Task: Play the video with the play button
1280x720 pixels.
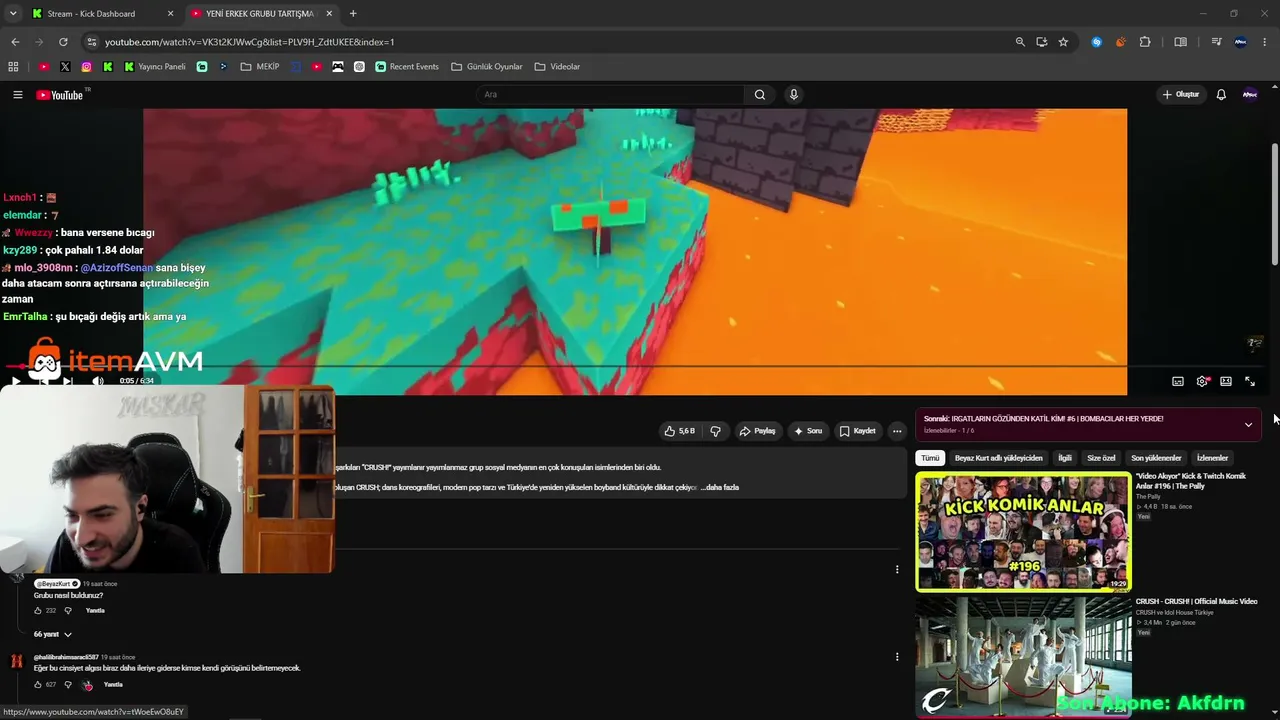Action: [x=15, y=381]
